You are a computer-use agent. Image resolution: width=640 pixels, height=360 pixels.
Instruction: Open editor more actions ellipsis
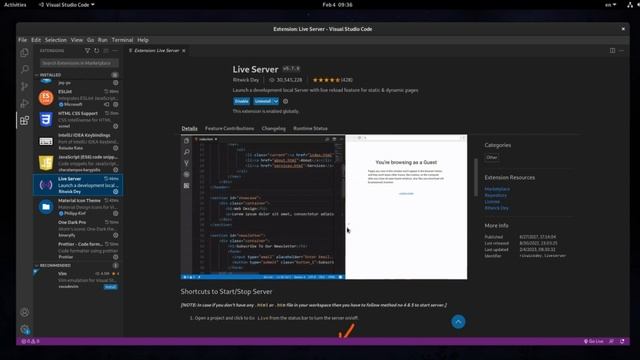pos(622,51)
